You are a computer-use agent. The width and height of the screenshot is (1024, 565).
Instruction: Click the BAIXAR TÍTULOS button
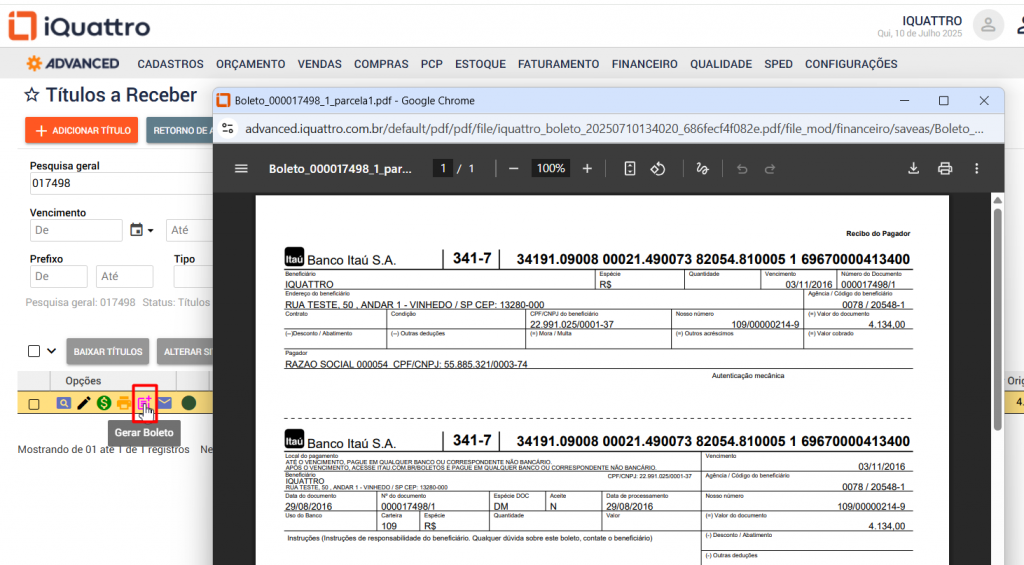pyautogui.click(x=108, y=351)
